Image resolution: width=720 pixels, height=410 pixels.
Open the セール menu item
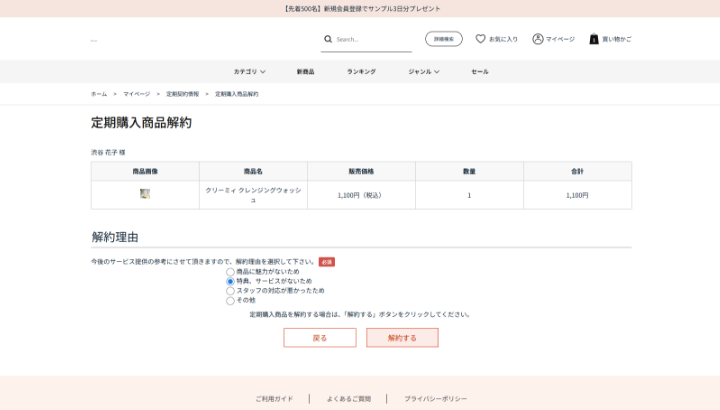480,72
